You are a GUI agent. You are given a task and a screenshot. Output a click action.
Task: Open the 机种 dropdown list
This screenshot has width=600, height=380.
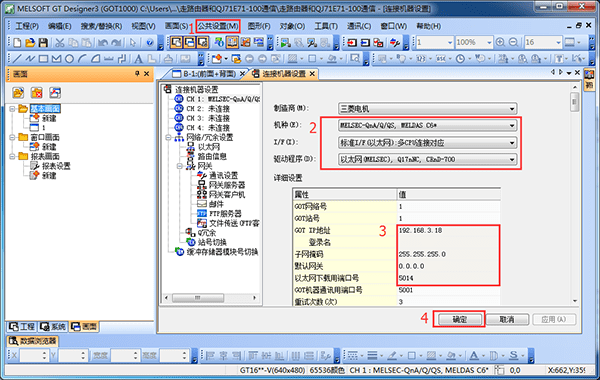[427, 125]
